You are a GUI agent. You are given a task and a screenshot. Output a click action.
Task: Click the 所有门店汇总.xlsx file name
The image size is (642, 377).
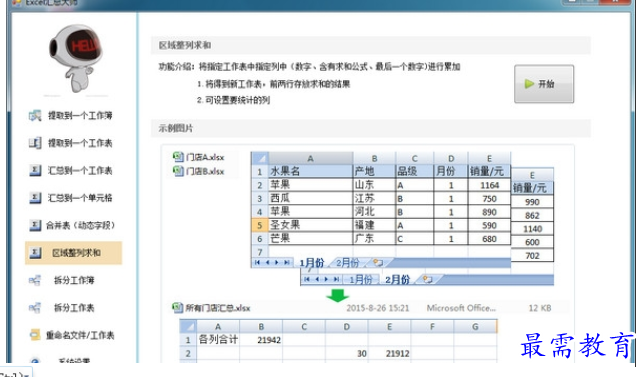click(x=217, y=308)
